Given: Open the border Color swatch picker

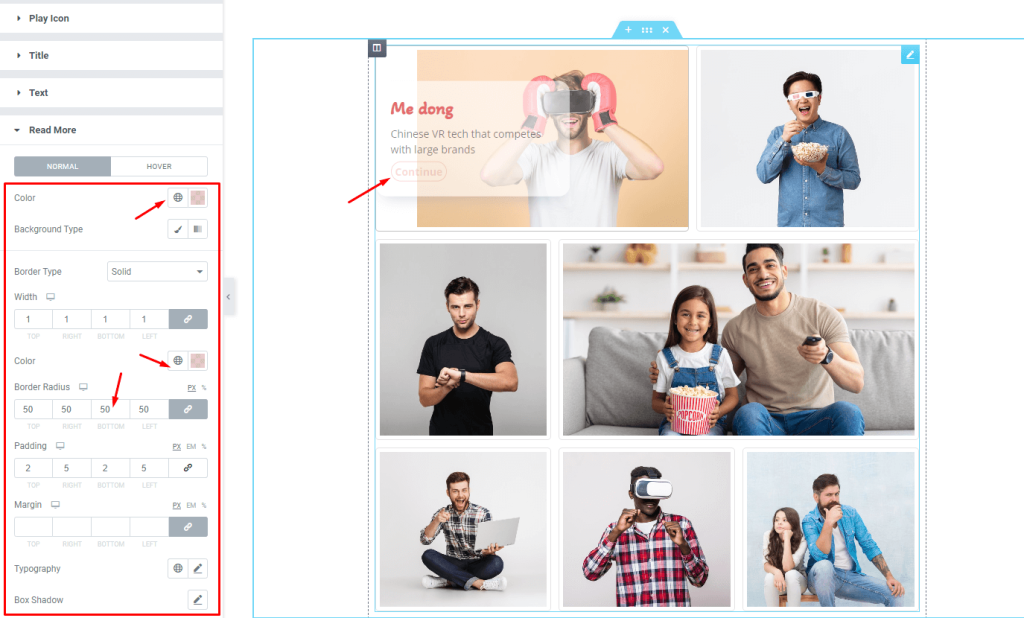Looking at the screenshot, I should point(198,361).
